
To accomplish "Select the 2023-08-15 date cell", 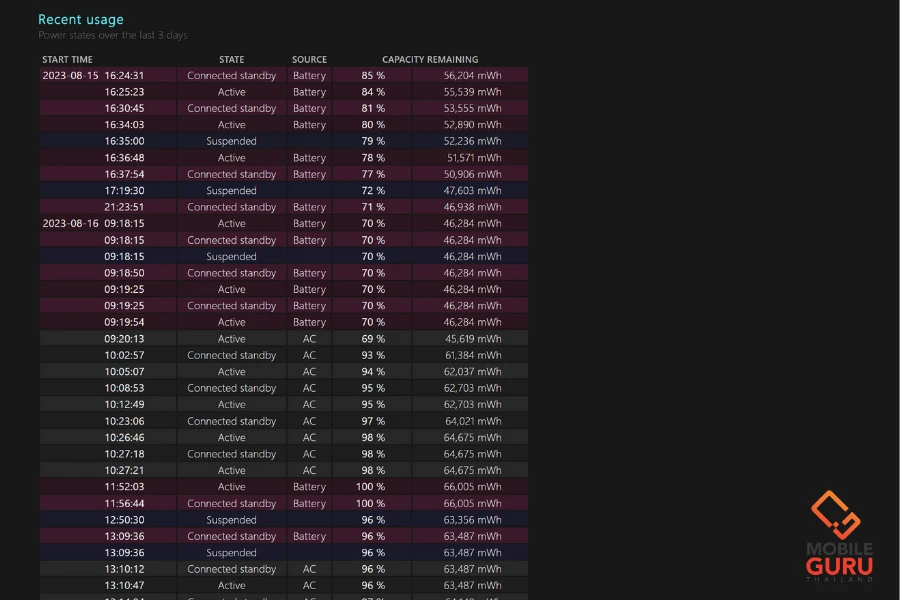I will [69, 75].
